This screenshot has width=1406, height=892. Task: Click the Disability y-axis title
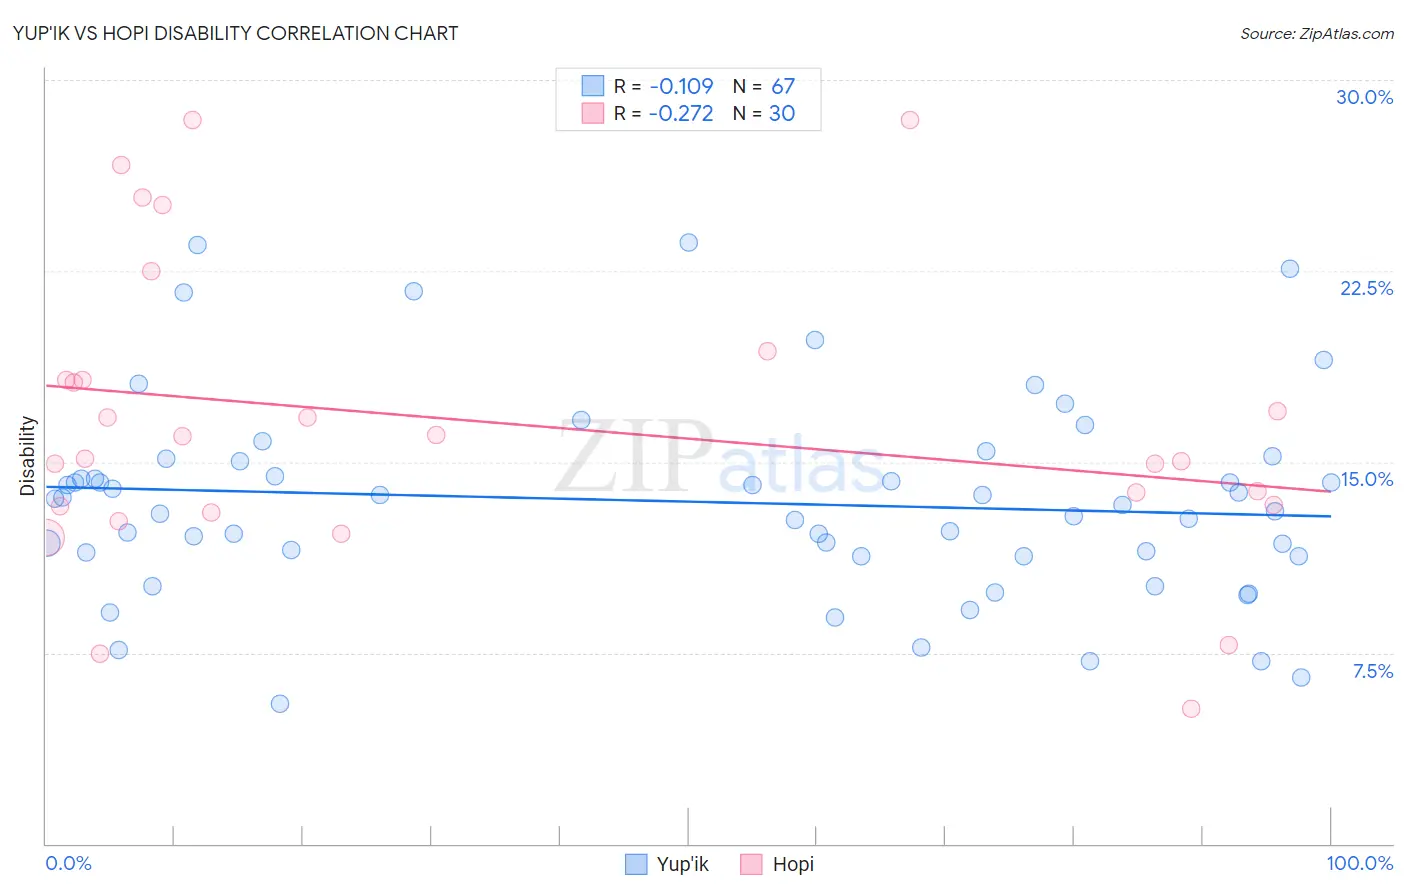click(x=28, y=456)
